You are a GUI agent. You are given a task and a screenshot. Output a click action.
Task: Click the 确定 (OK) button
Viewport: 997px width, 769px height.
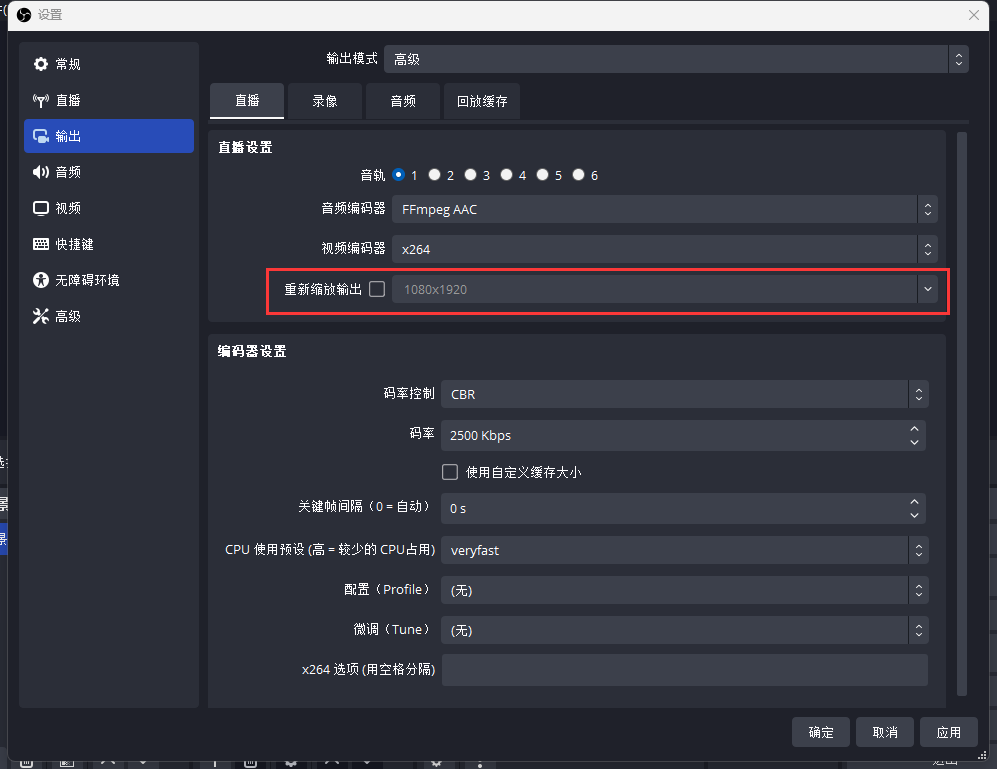click(x=820, y=731)
